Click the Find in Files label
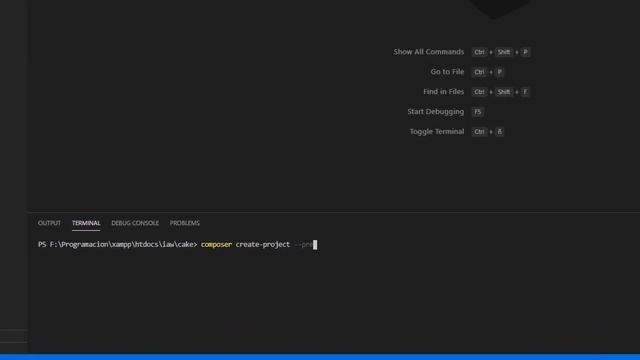The height and width of the screenshot is (360, 640). [x=443, y=92]
